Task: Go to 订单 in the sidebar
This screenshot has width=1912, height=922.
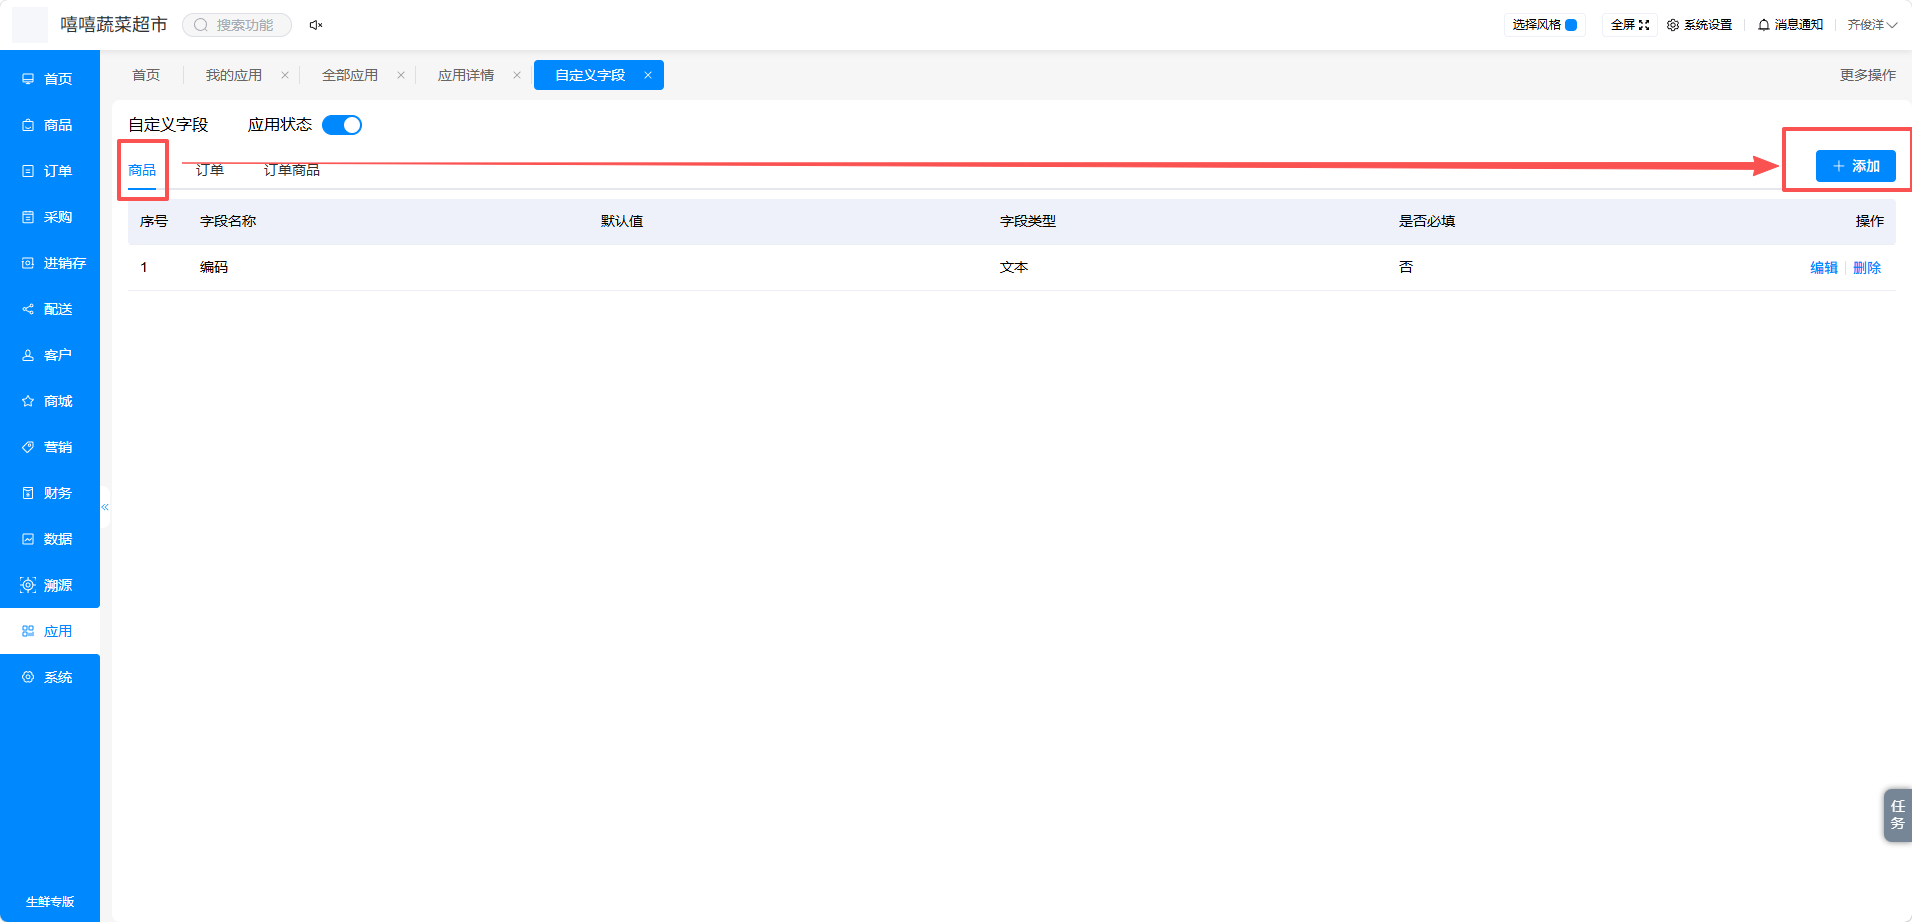Action: (x=49, y=171)
